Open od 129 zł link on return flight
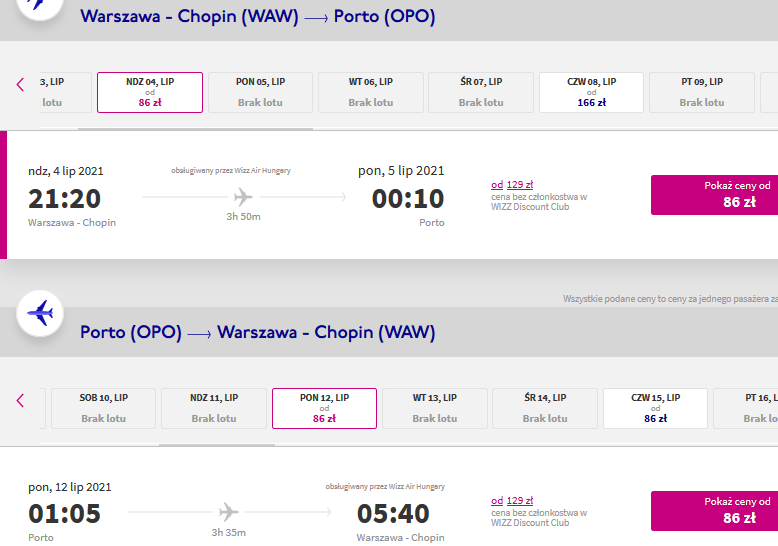This screenshot has height=546, width=778. (x=512, y=501)
